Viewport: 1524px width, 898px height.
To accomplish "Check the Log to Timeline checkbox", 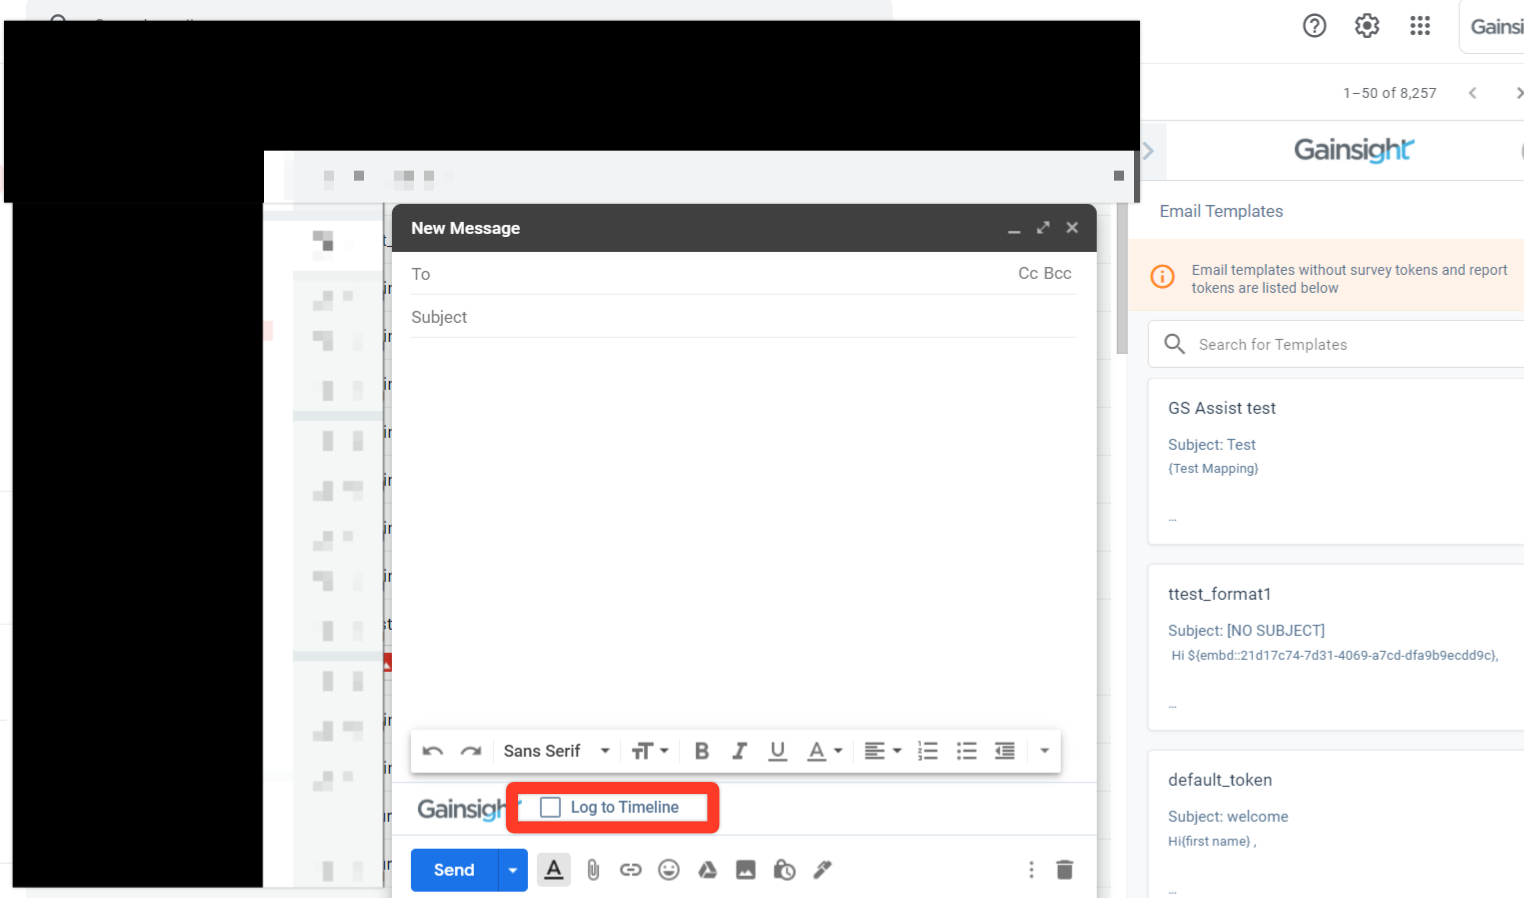I will click(x=550, y=807).
